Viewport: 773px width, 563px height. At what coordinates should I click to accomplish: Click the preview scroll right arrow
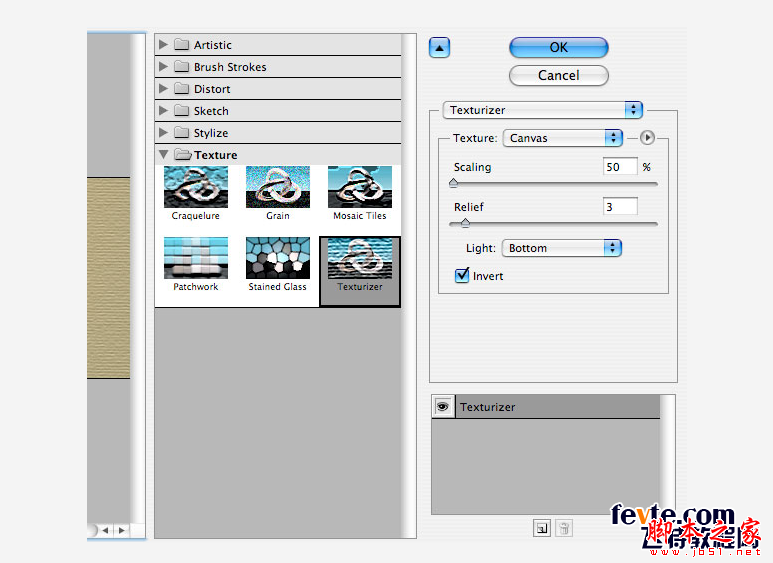(x=121, y=530)
